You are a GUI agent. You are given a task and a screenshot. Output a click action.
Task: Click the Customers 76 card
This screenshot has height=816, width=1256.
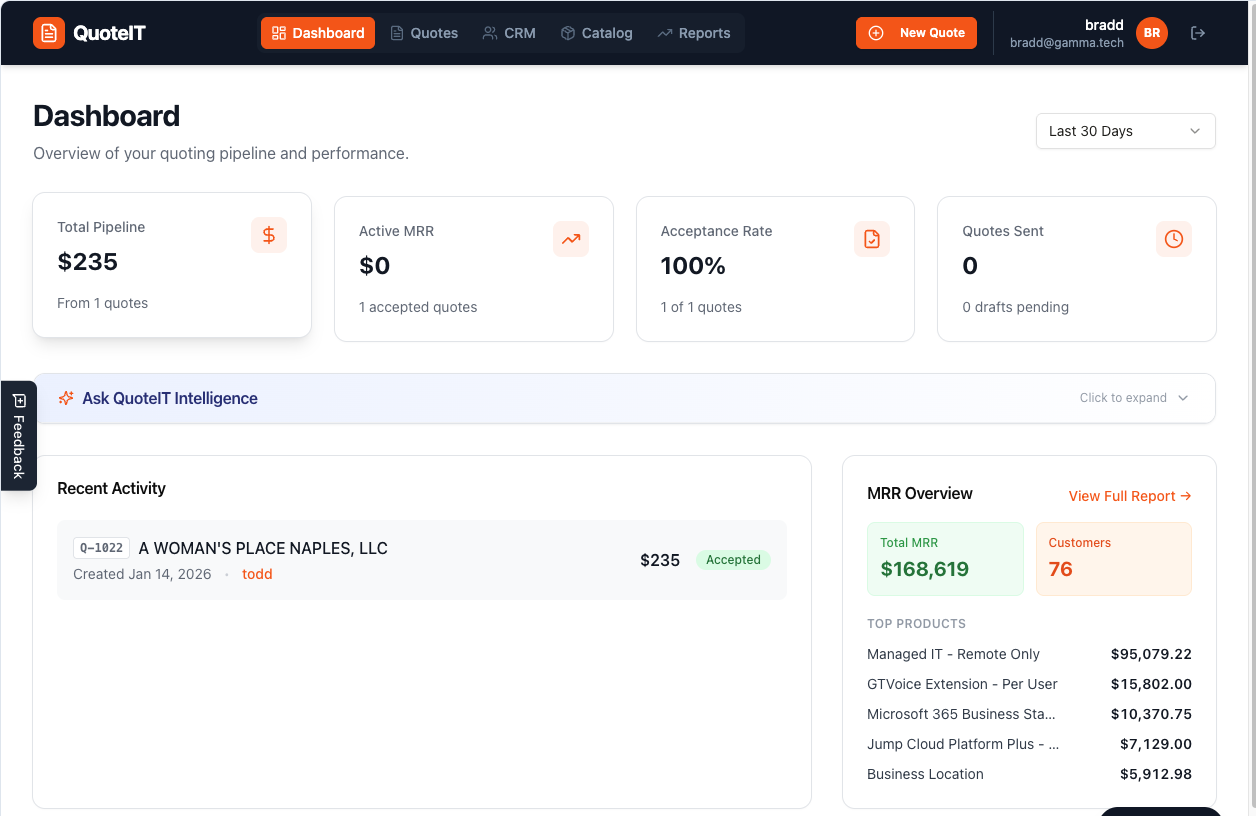pos(1113,559)
